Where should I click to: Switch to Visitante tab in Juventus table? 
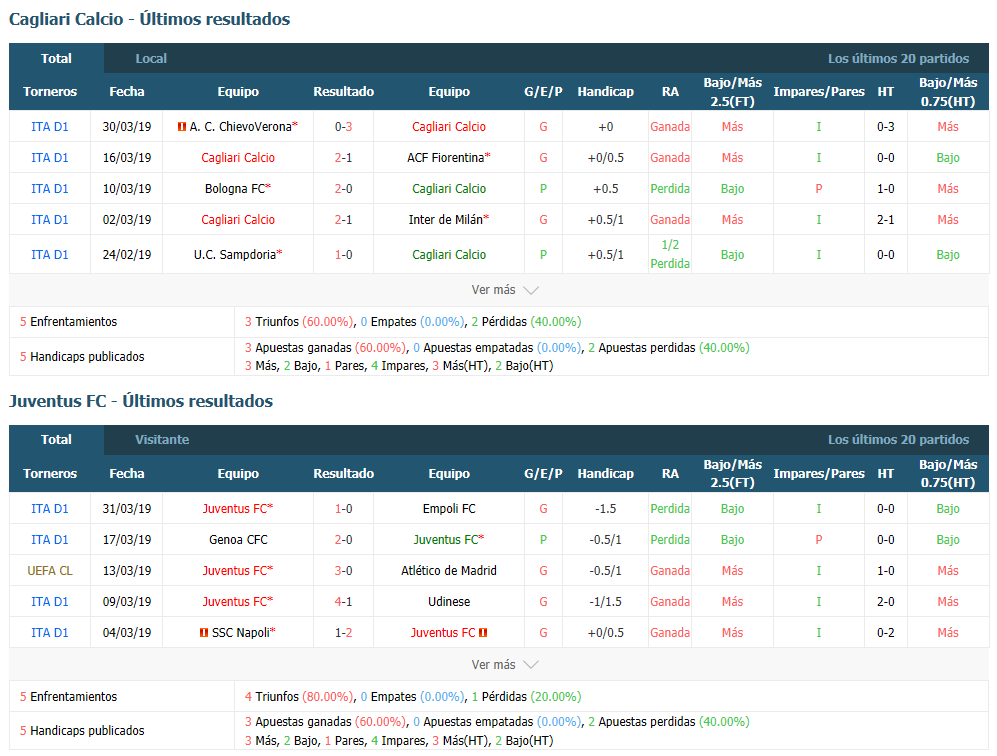[x=162, y=440]
